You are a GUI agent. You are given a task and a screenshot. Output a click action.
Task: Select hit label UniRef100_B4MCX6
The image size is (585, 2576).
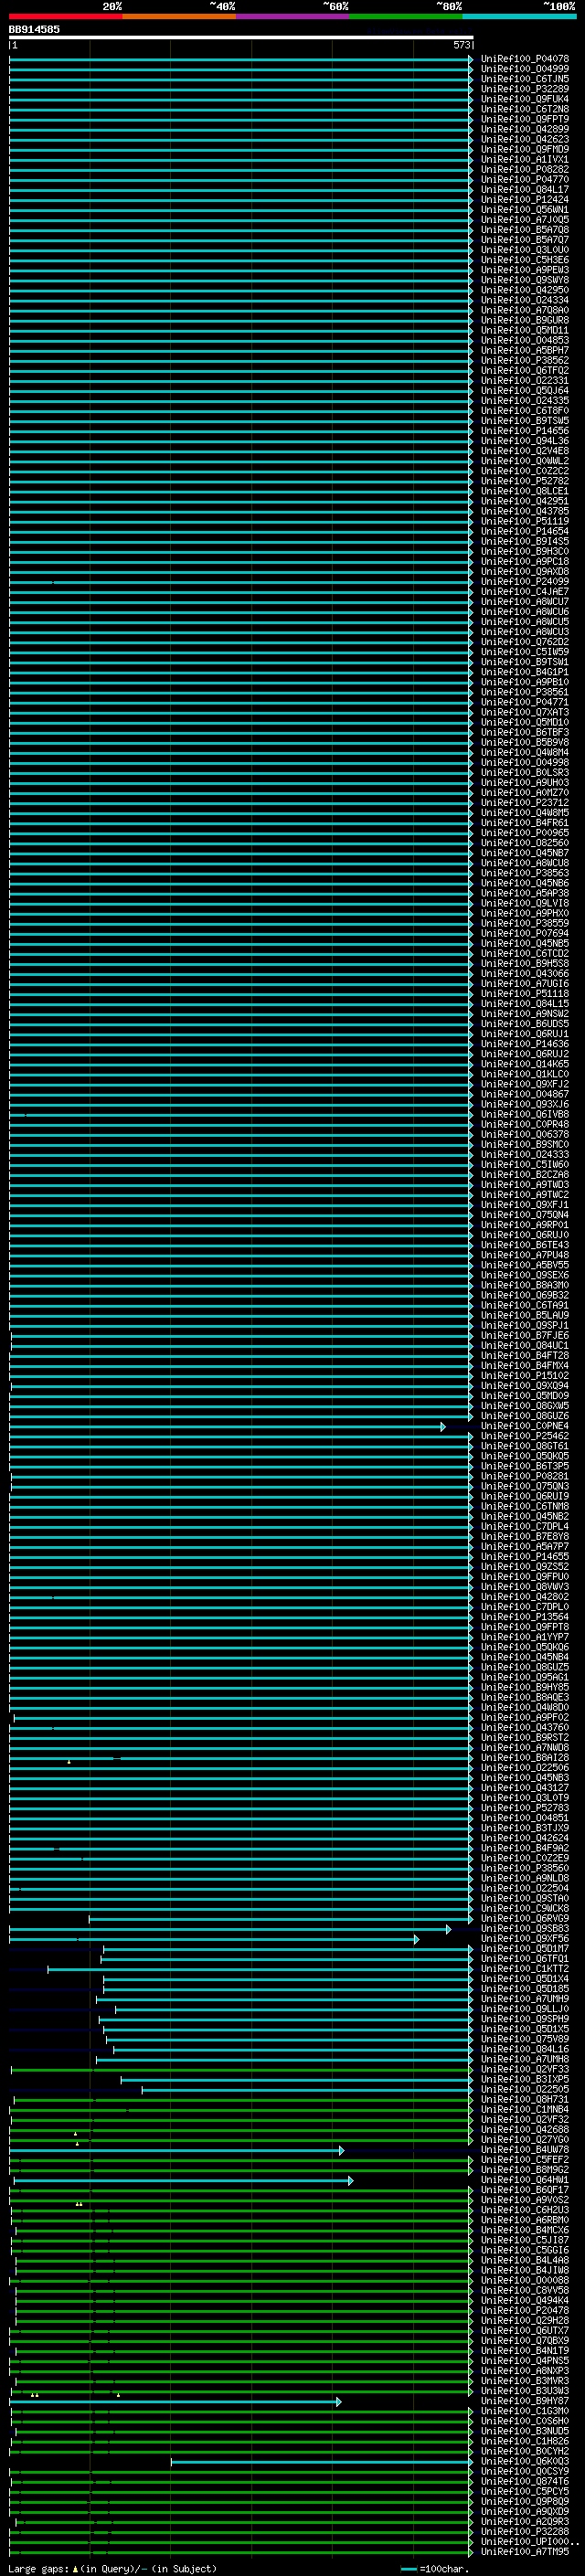525,2229
